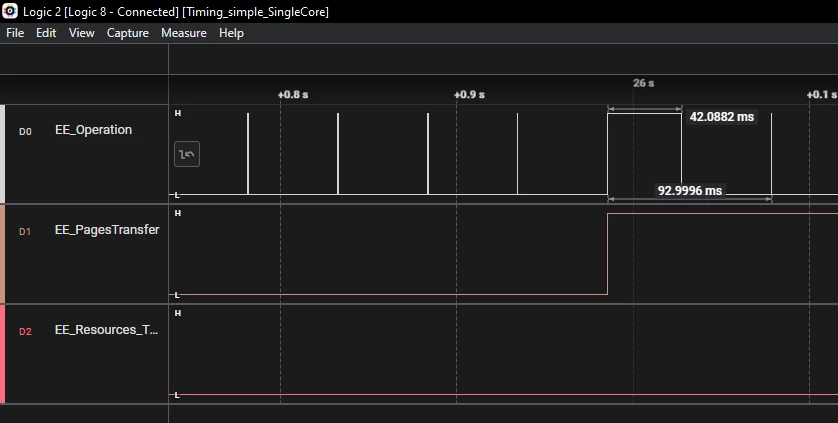This screenshot has height=423, width=838.
Task: Click the Logic 2 app icon in title bar
Action: 10,11
